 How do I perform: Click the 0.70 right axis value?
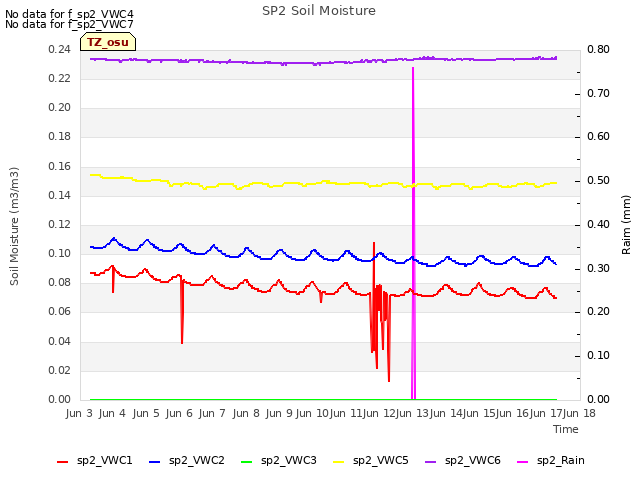click(598, 93)
